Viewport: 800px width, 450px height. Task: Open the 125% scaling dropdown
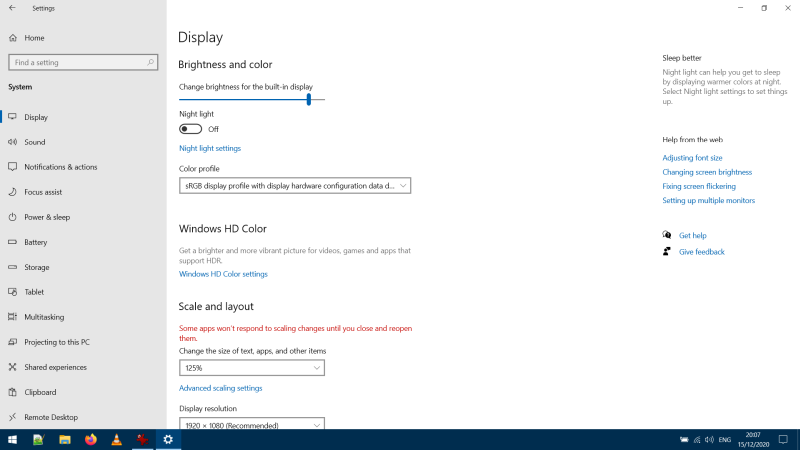[252, 368]
